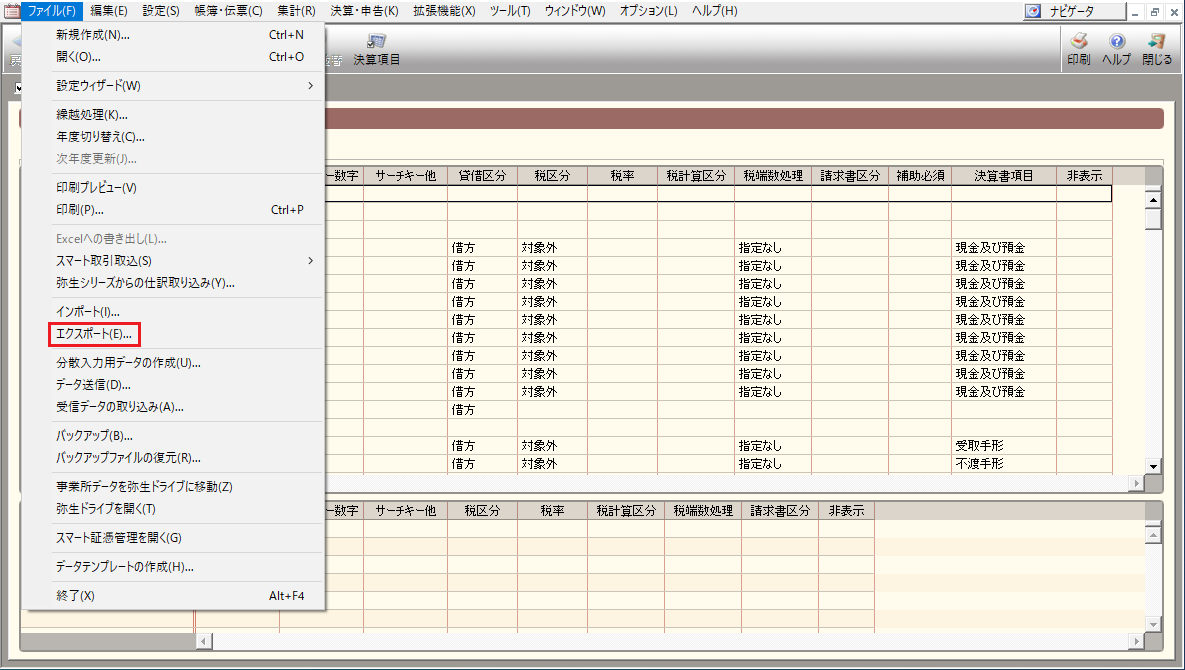Choose バックアップ in the File menu
1185x670 pixels.
95,436
